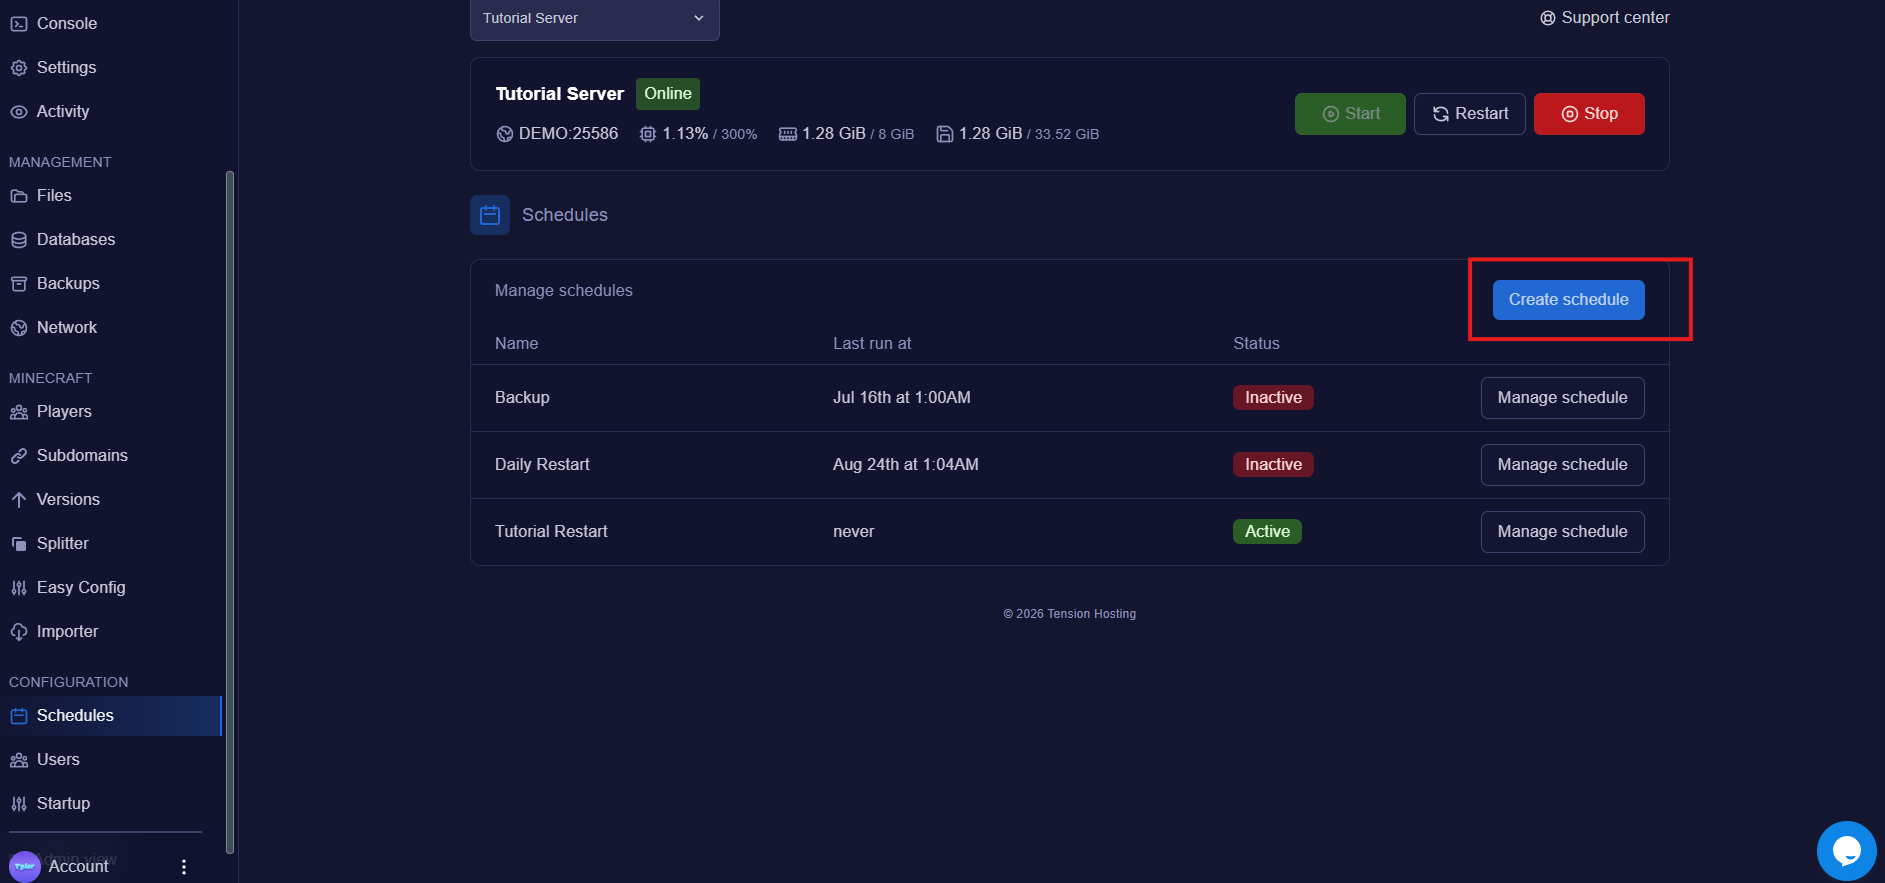The image size is (1885, 883).
Task: Click the Files folder icon
Action: (x=19, y=195)
